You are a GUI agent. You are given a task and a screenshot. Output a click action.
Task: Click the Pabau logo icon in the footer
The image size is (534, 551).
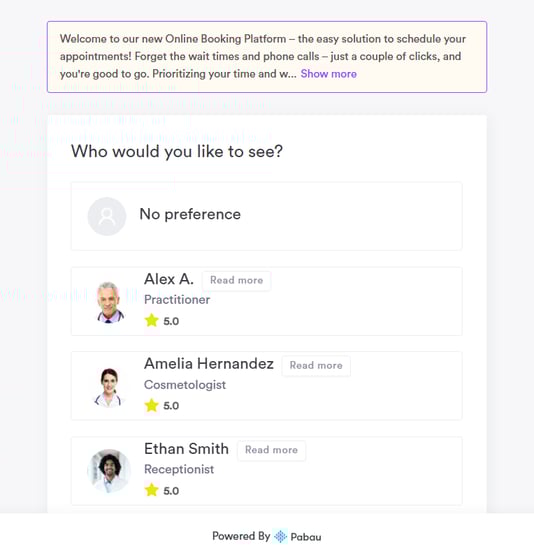(x=280, y=536)
